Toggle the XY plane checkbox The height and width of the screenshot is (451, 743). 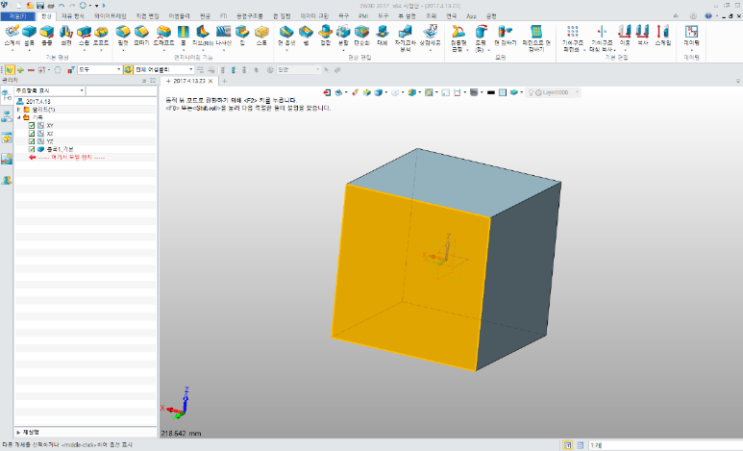(32, 126)
